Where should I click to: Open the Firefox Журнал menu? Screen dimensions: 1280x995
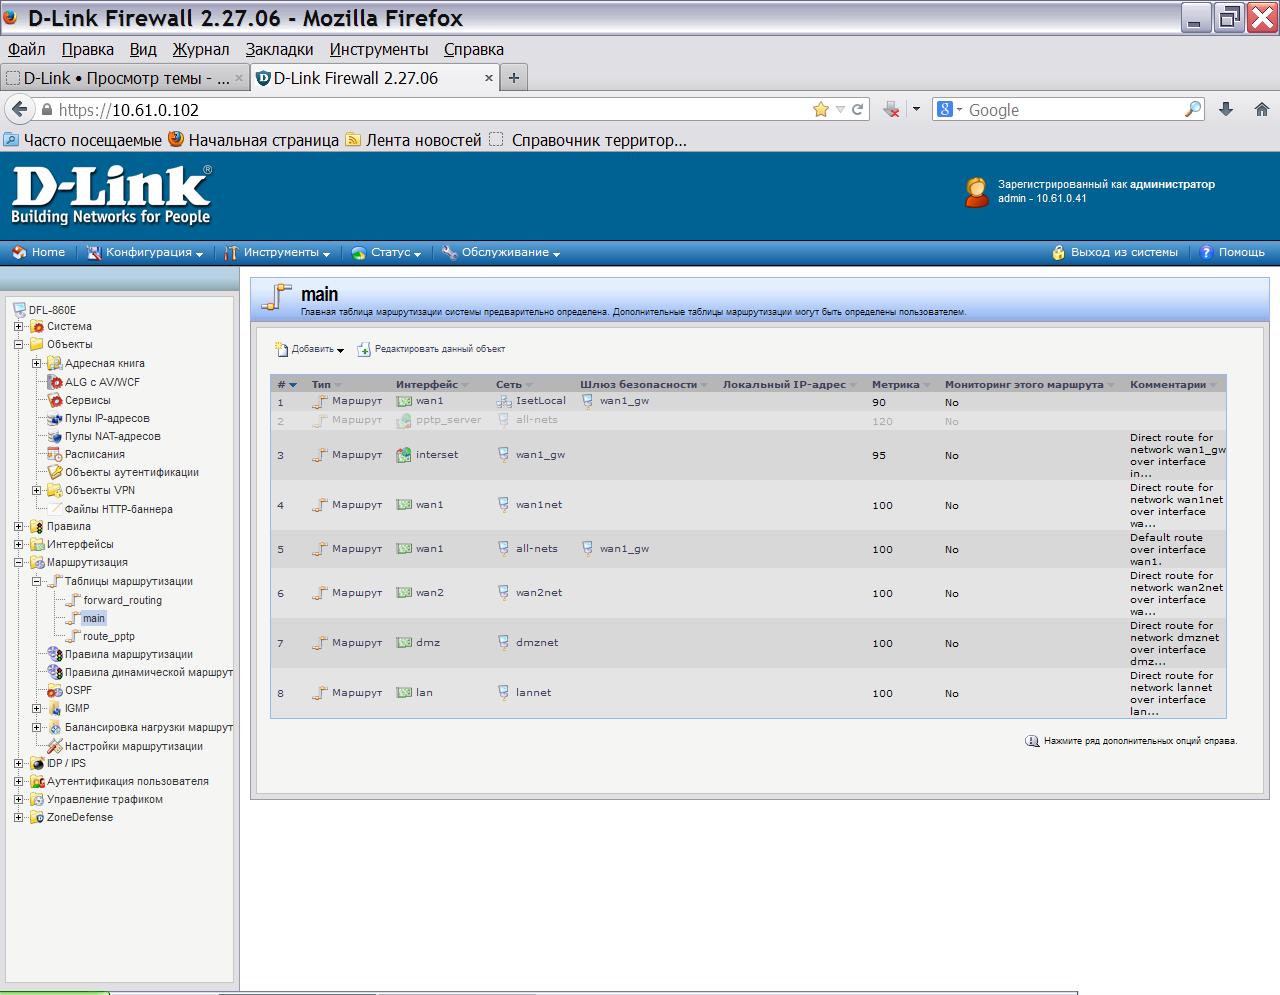(200, 49)
